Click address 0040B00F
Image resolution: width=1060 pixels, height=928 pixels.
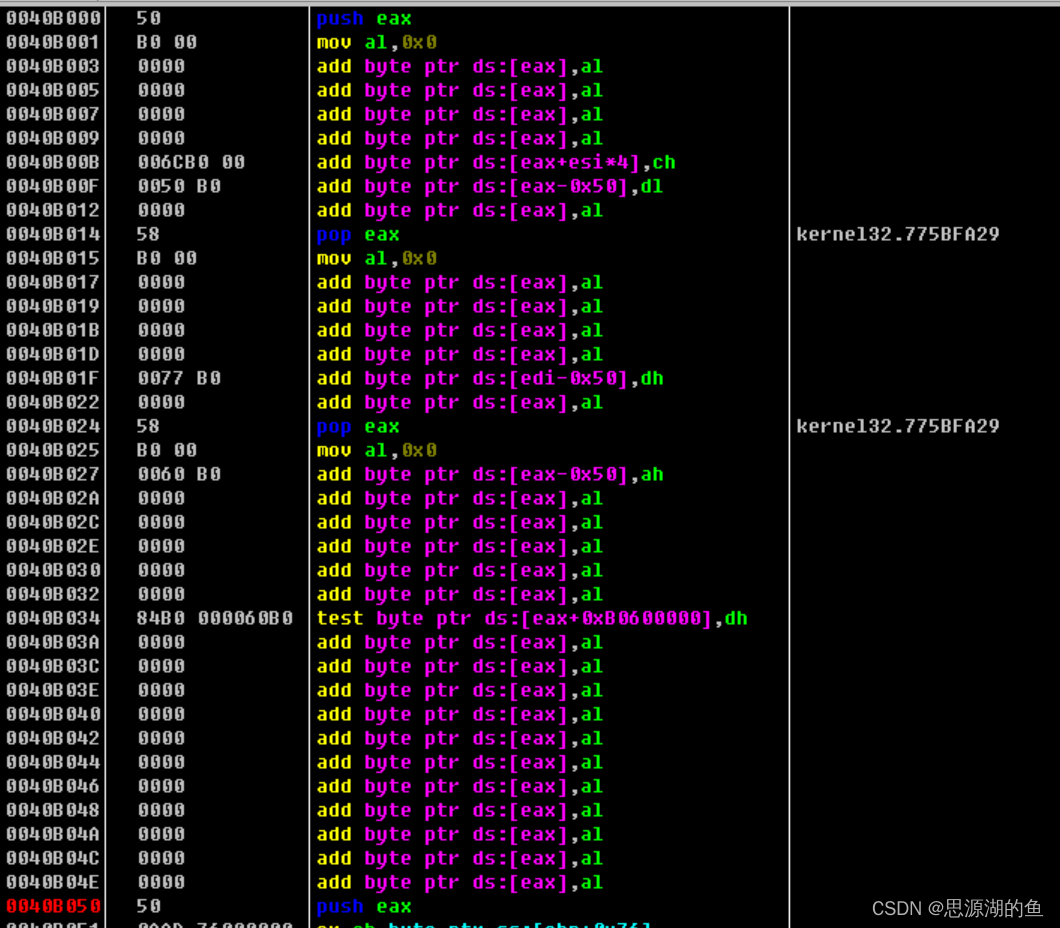53,187
